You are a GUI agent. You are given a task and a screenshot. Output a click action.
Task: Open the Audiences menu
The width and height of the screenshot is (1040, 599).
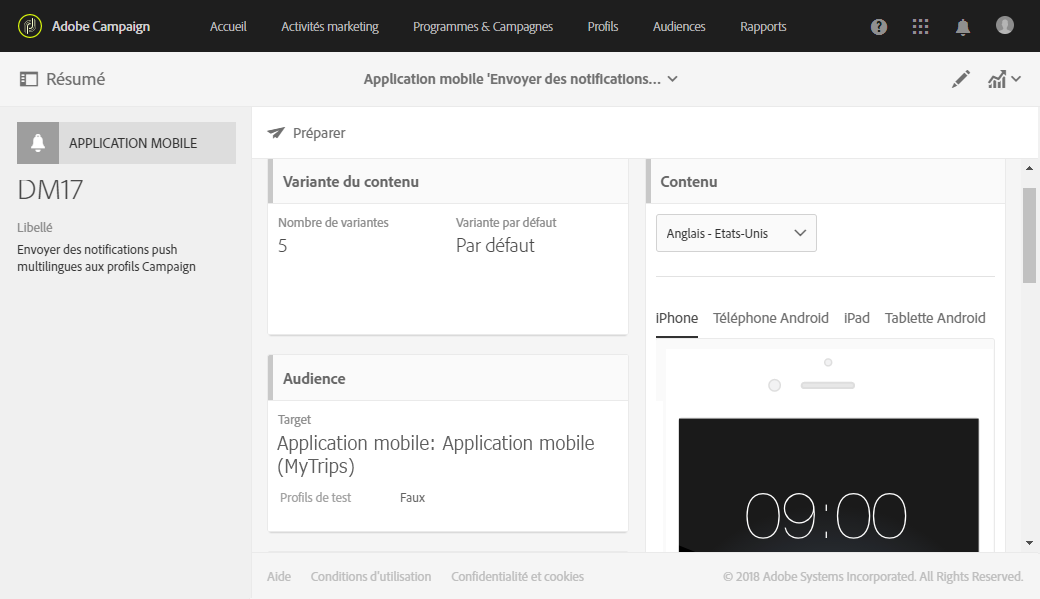tap(679, 27)
